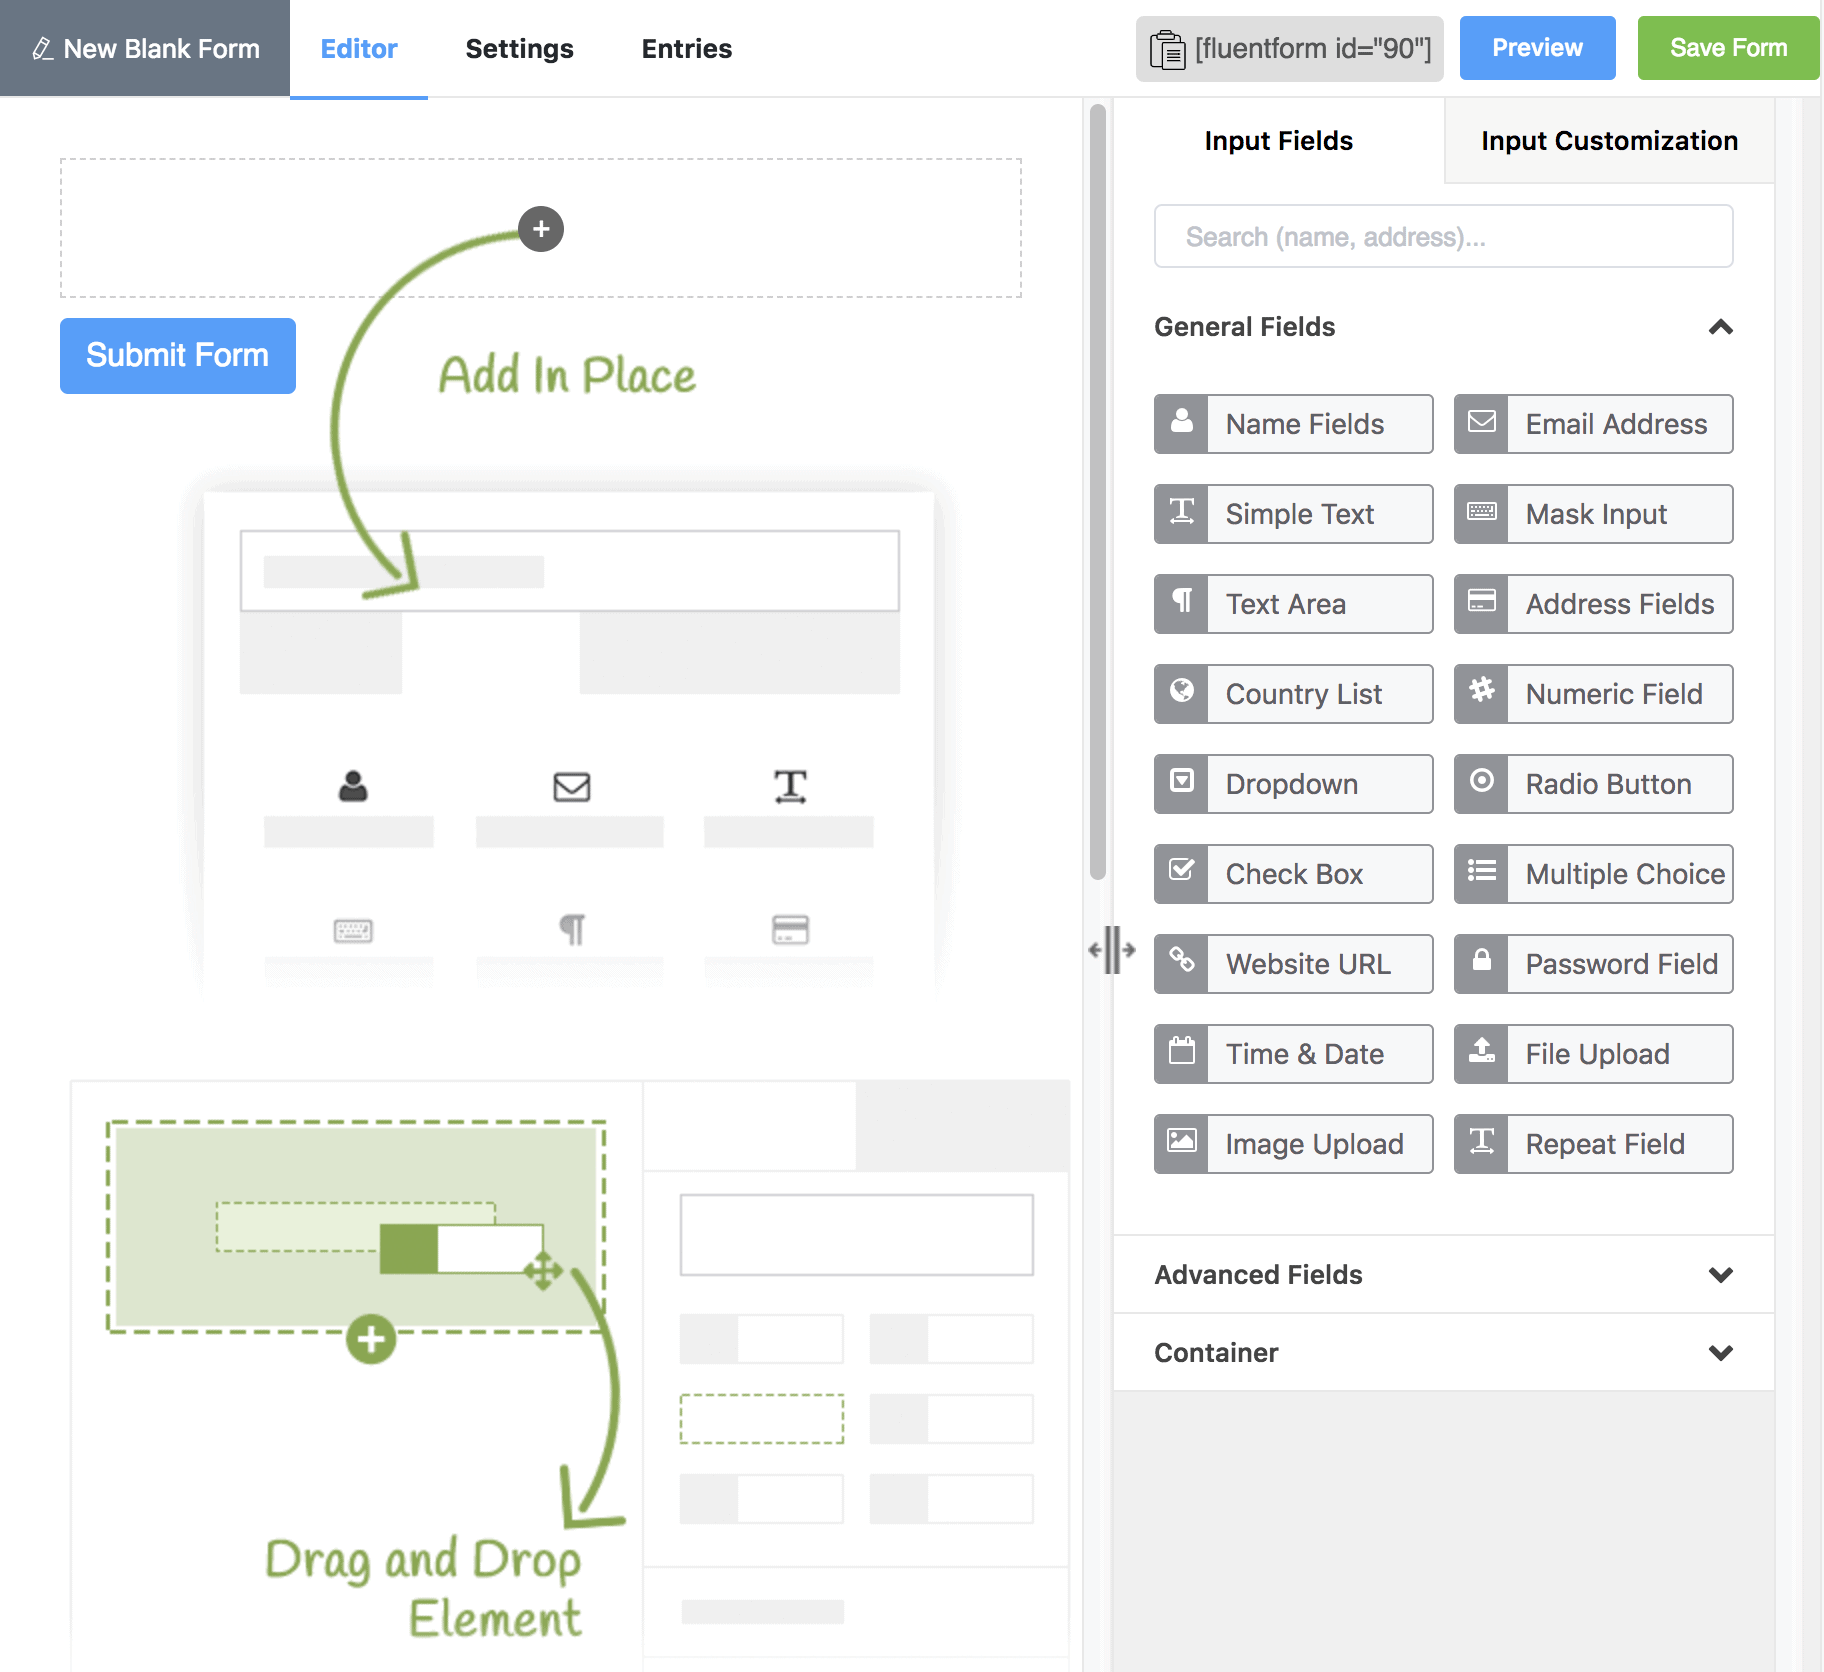This screenshot has height=1672, width=1824.
Task: Add a Radio Button field
Action: [x=1593, y=784]
